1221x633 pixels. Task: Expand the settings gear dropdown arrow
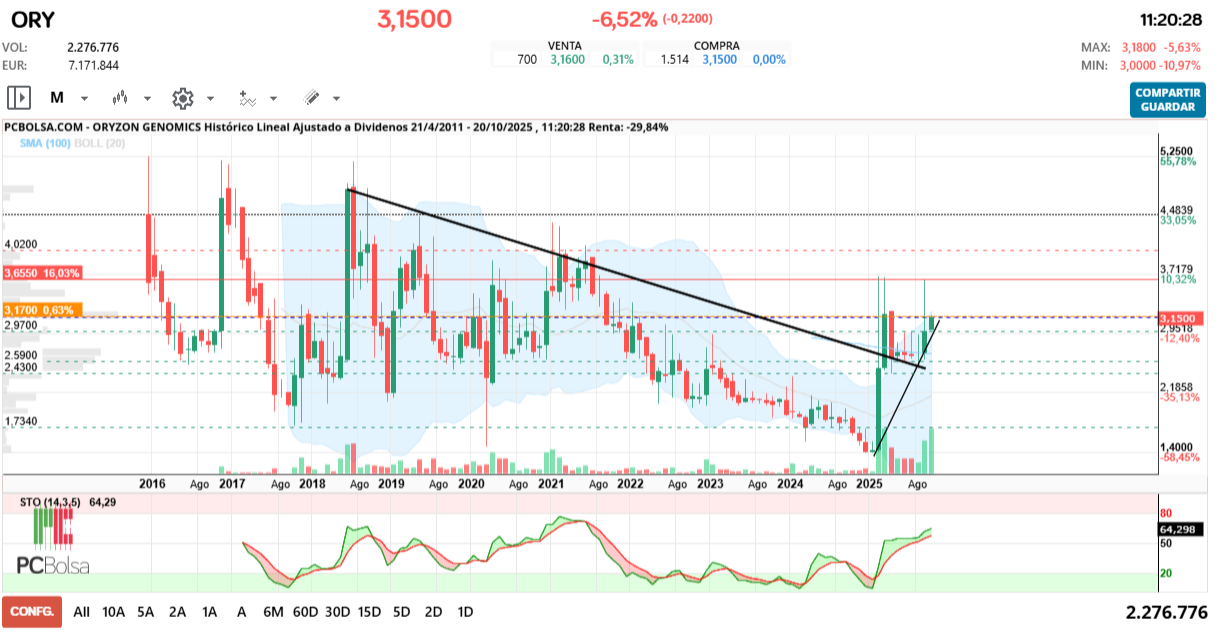point(210,99)
